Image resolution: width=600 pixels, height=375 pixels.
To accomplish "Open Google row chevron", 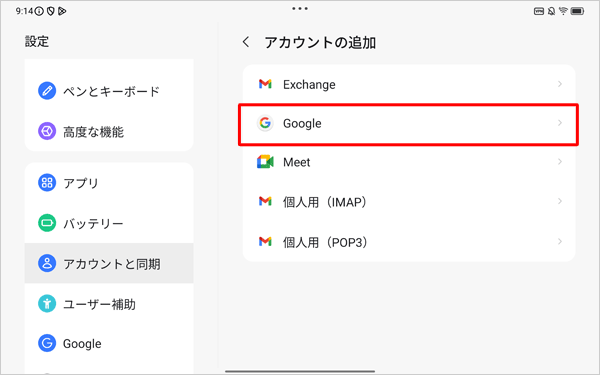I will (560, 123).
